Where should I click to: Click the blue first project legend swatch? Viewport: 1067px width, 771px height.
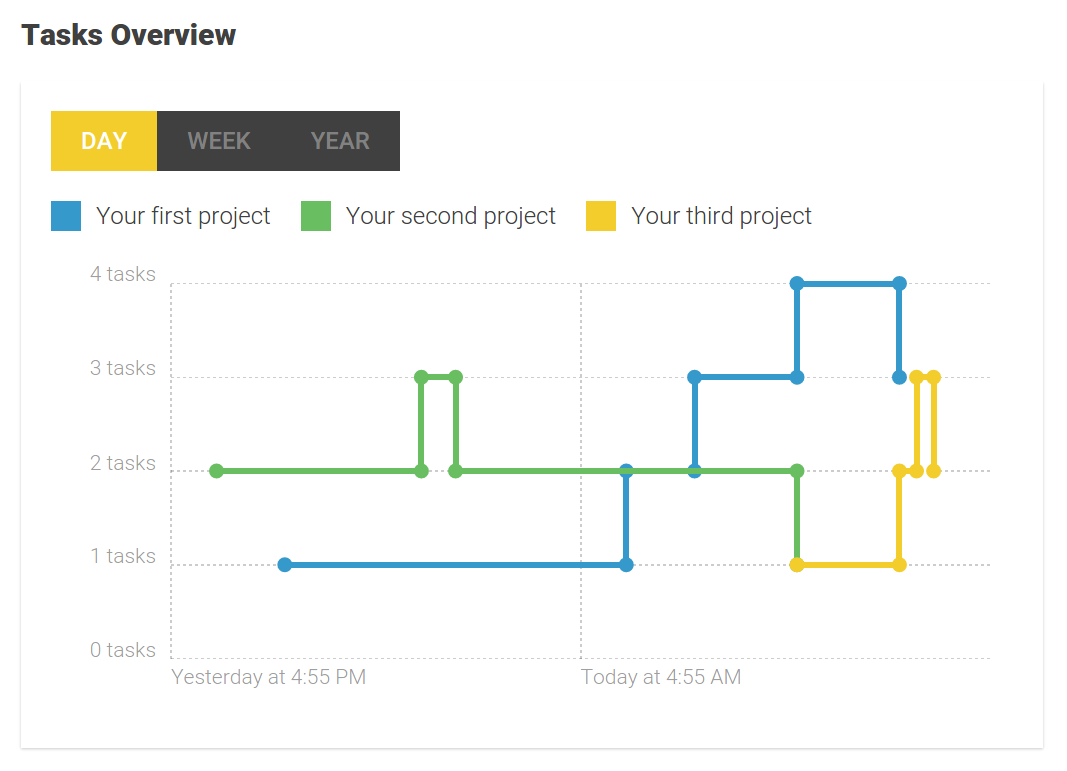tap(66, 216)
